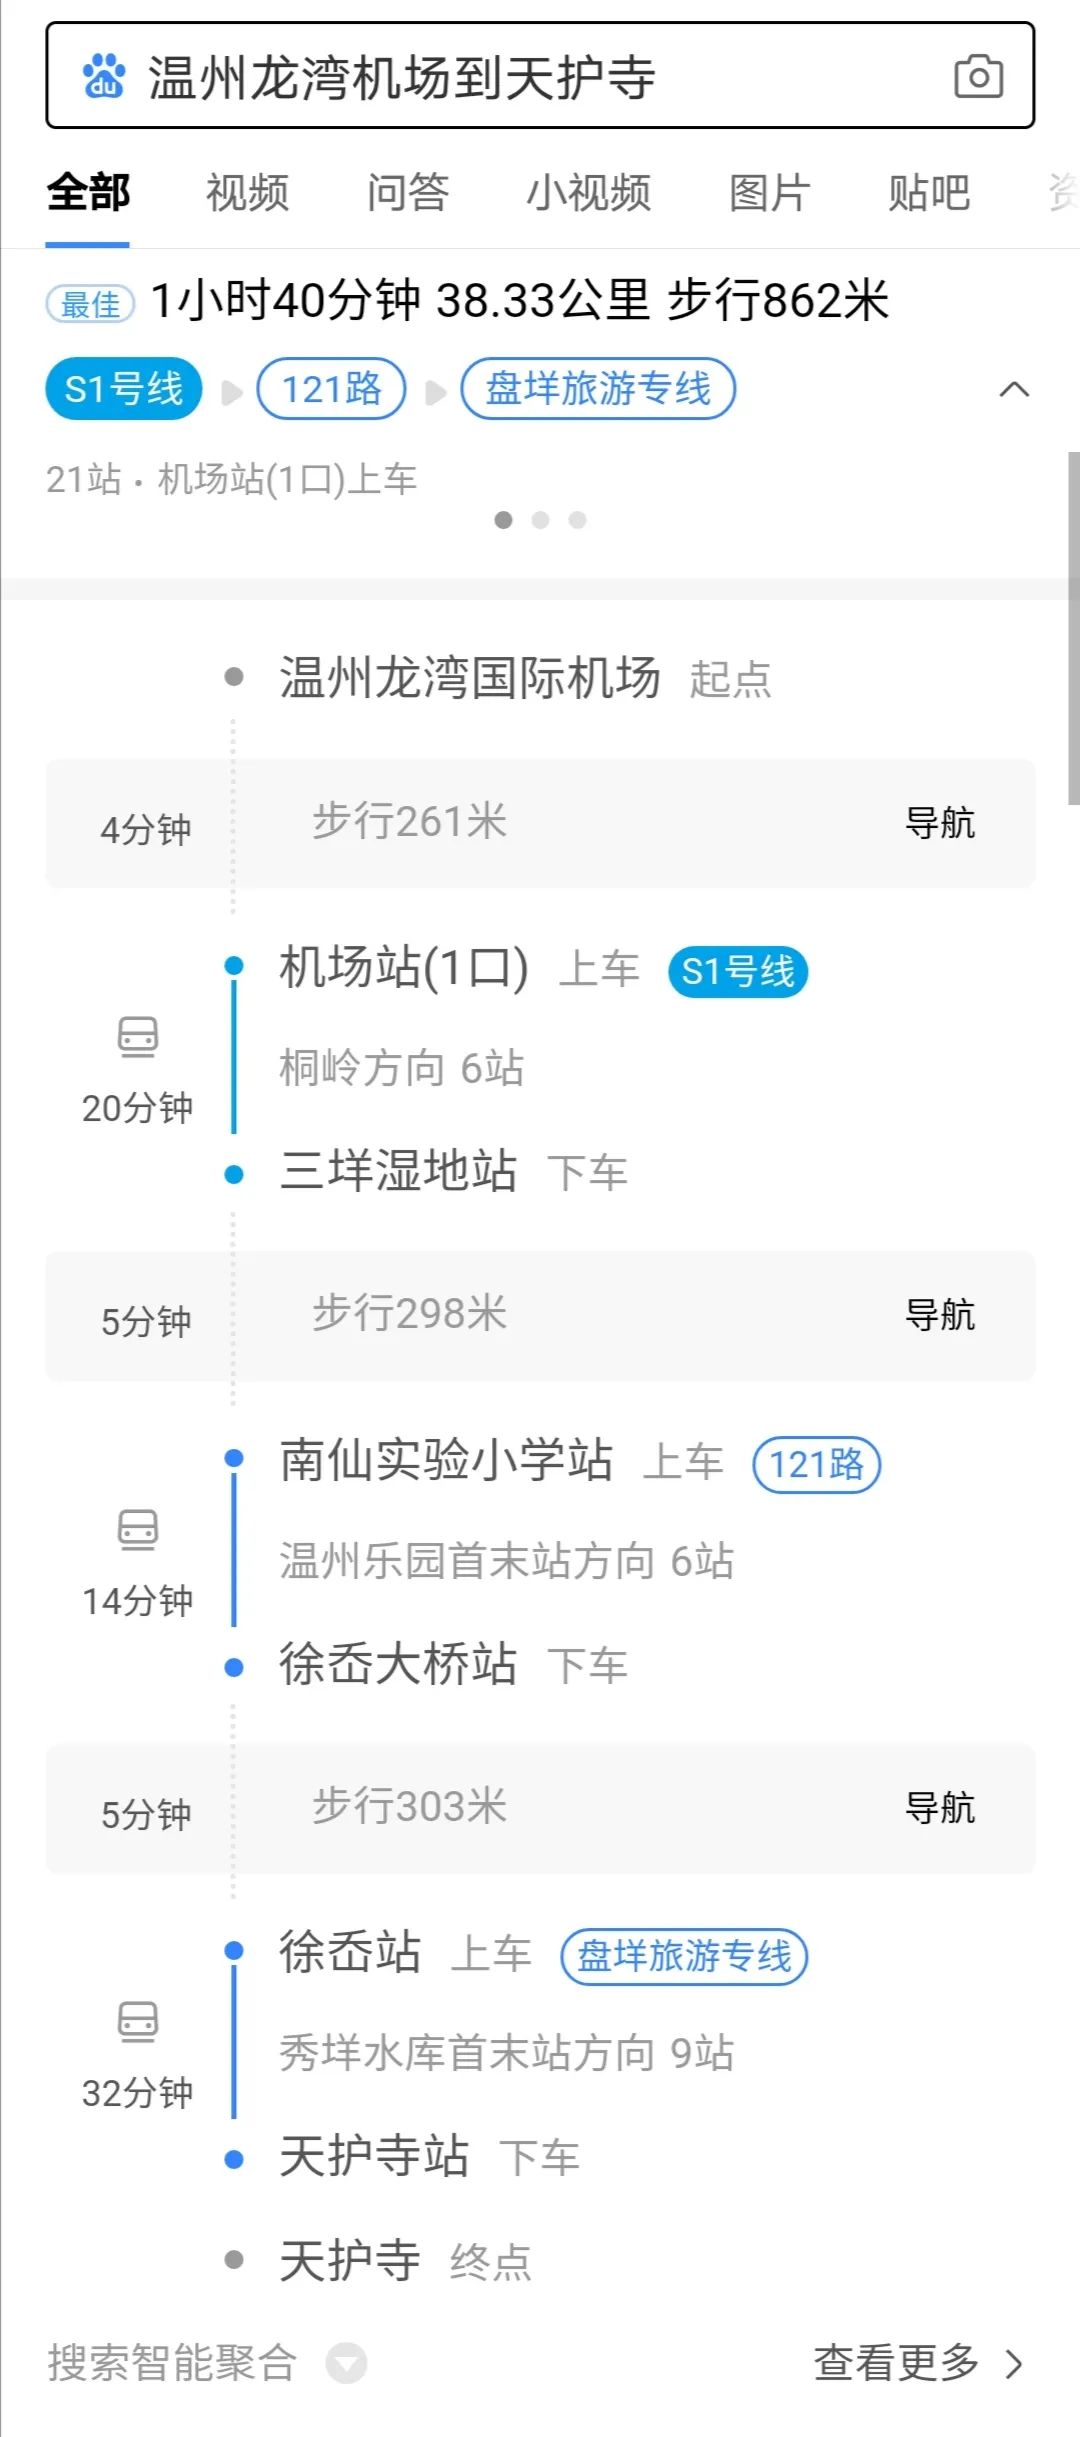1080x2437 pixels.
Task: Click the 盘垟旅游专线 badge in summary
Action: pos(598,389)
